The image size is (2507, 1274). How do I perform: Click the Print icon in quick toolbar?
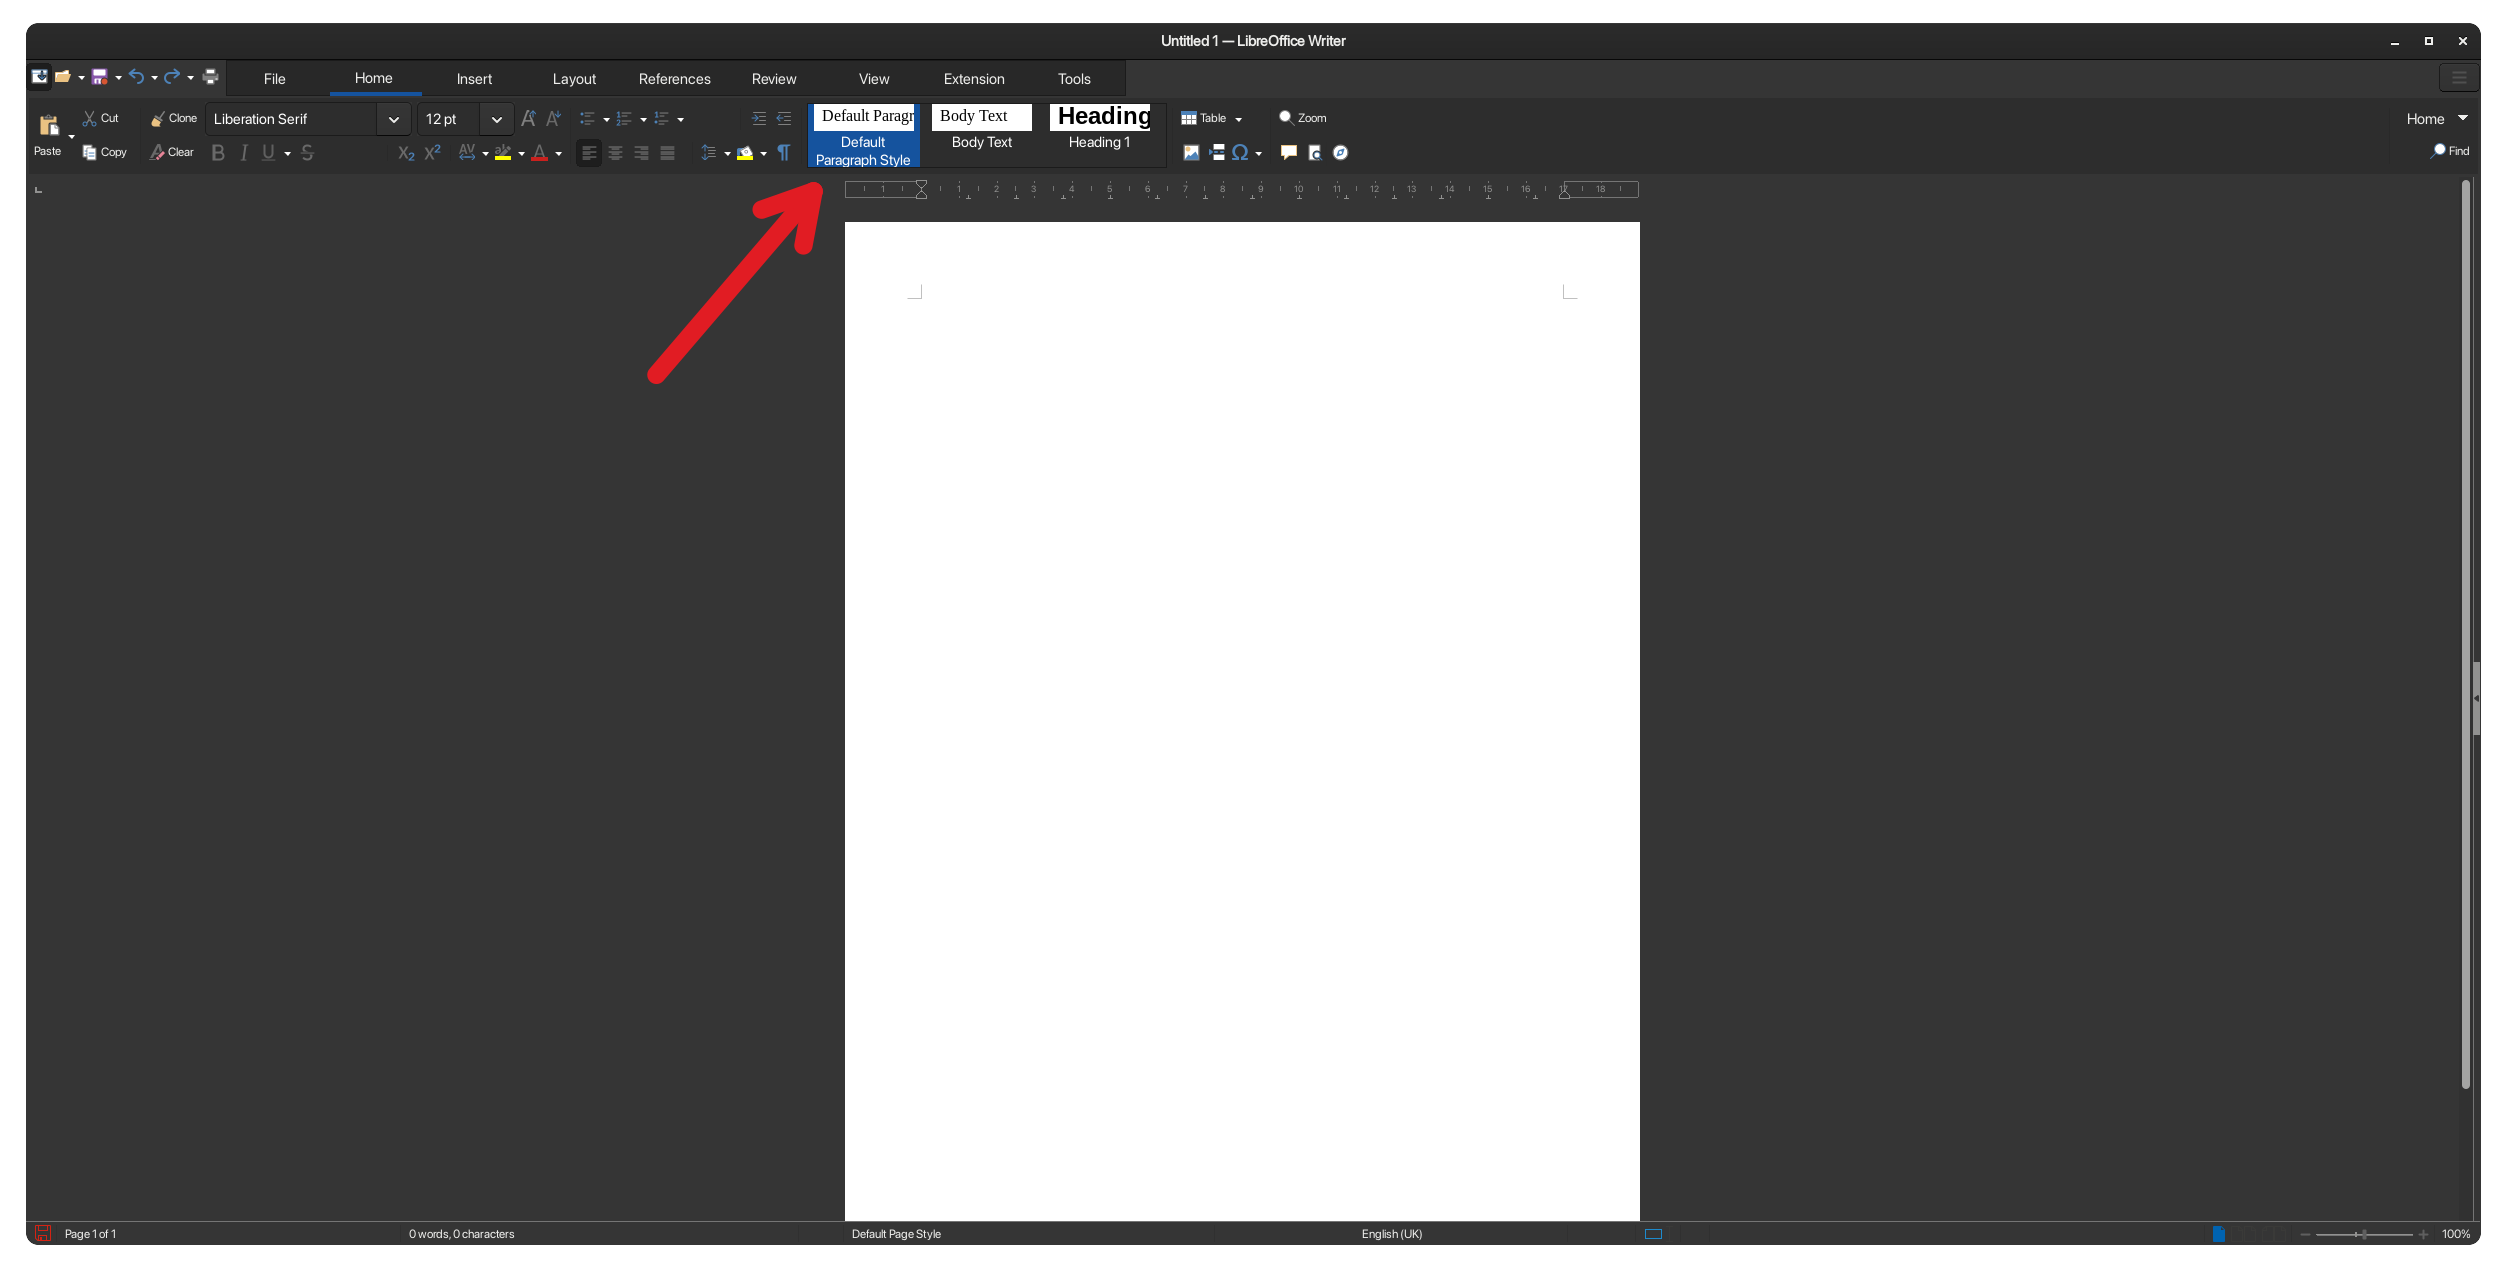(210, 77)
